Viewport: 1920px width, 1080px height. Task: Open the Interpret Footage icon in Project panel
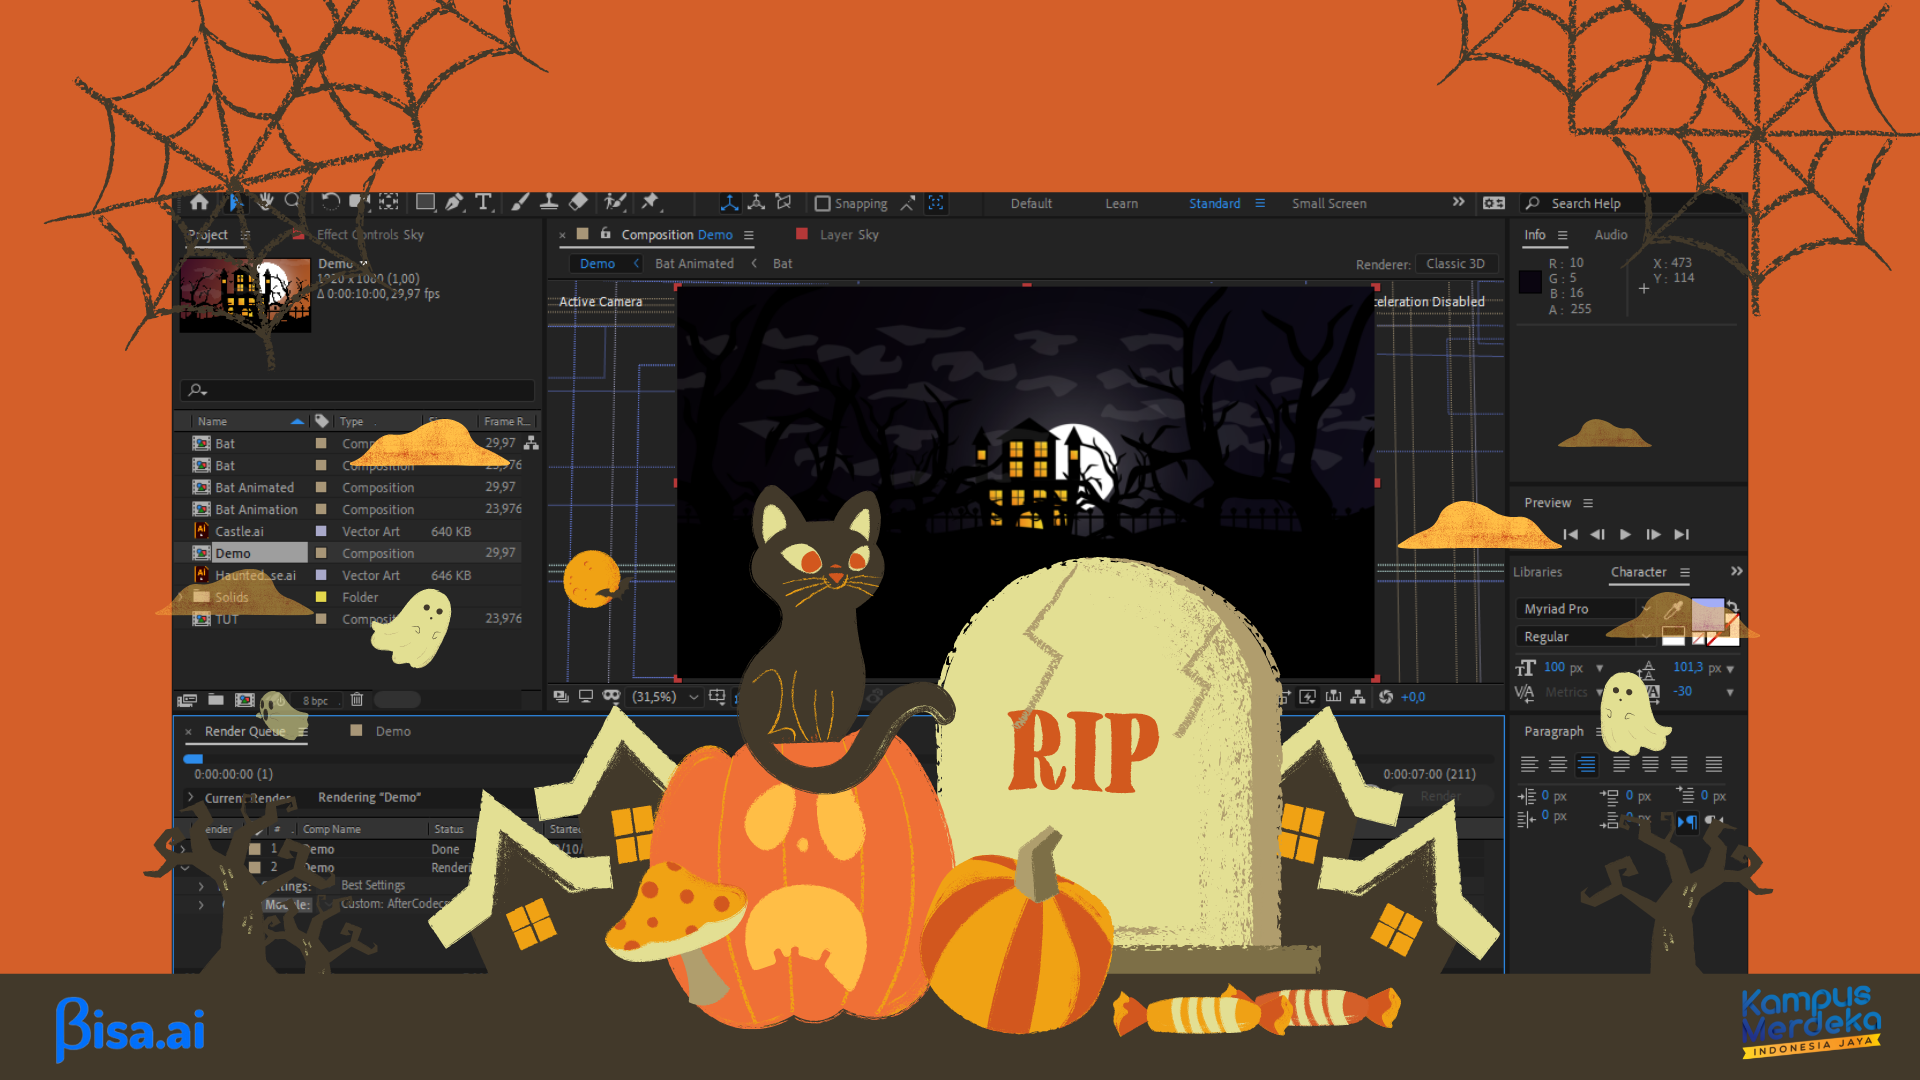(x=187, y=700)
